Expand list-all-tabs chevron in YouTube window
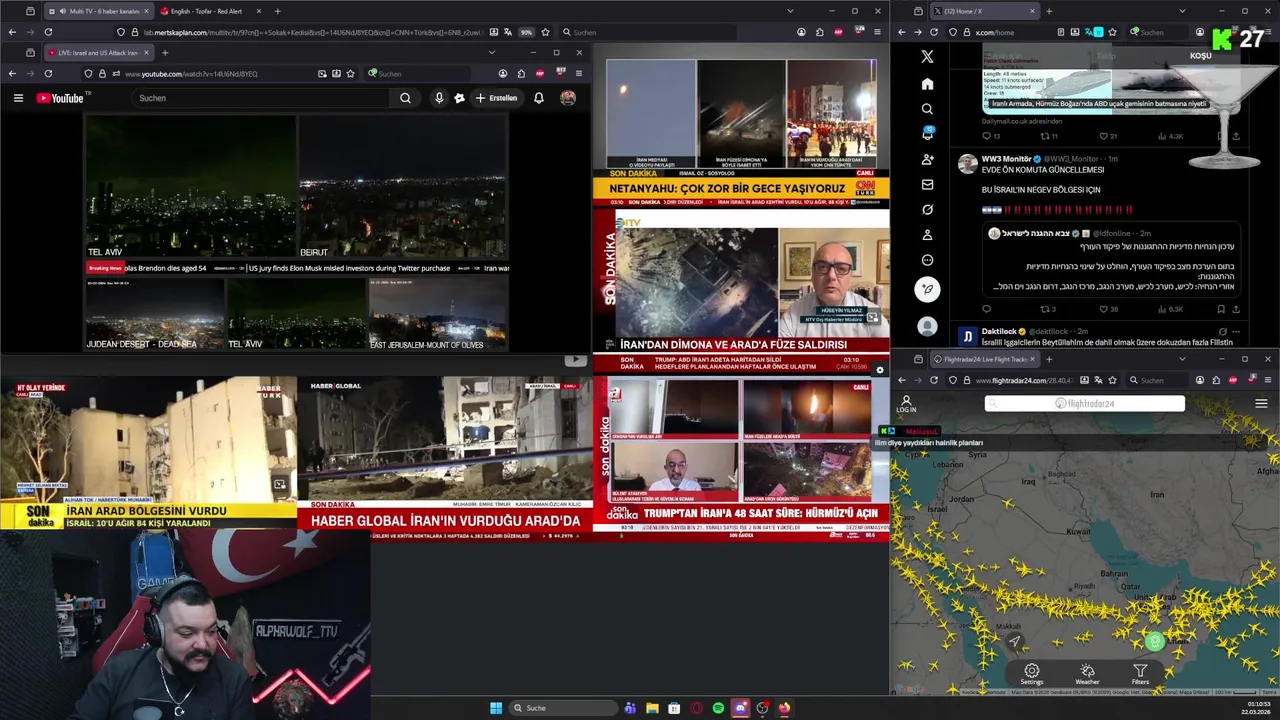 point(491,52)
